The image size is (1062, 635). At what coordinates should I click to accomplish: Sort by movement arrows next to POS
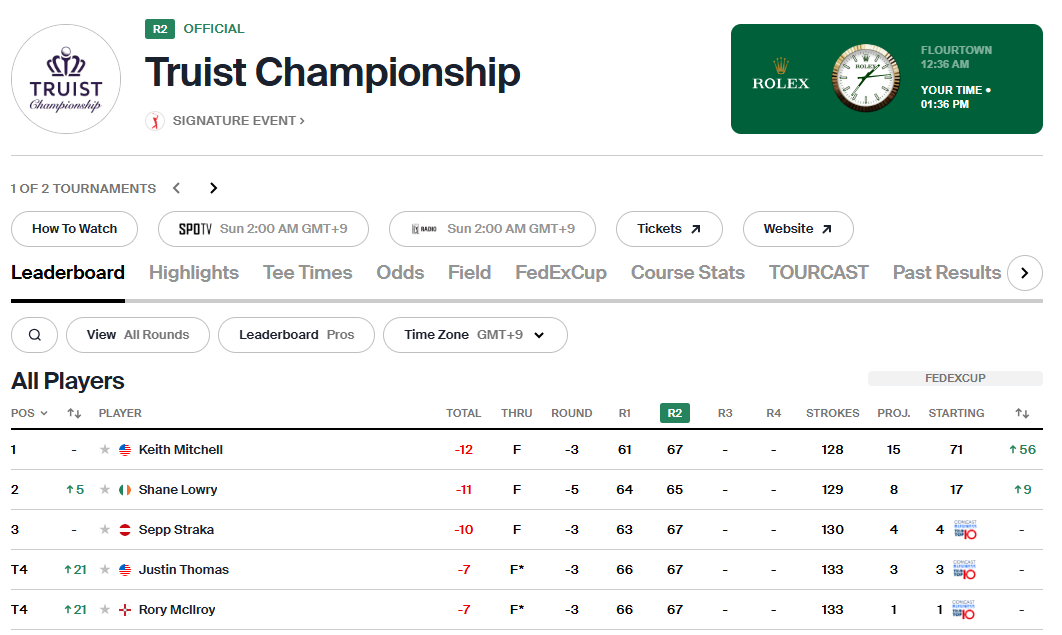click(74, 413)
